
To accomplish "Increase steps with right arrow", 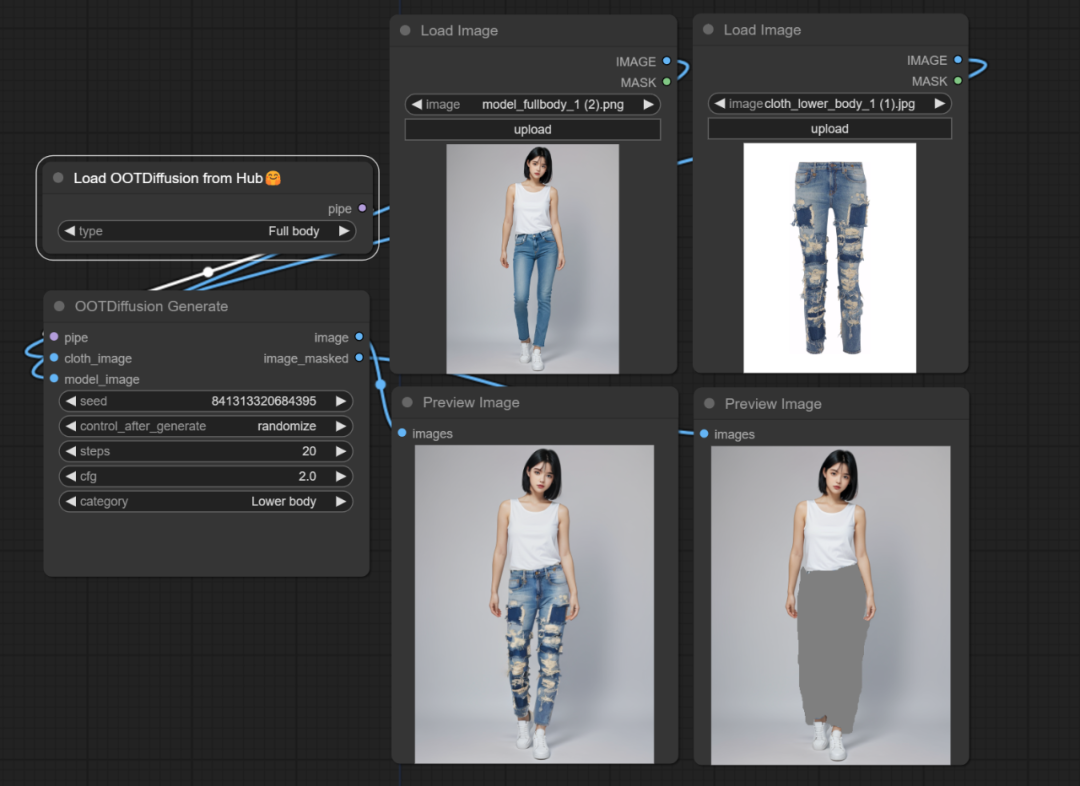I will click(340, 451).
